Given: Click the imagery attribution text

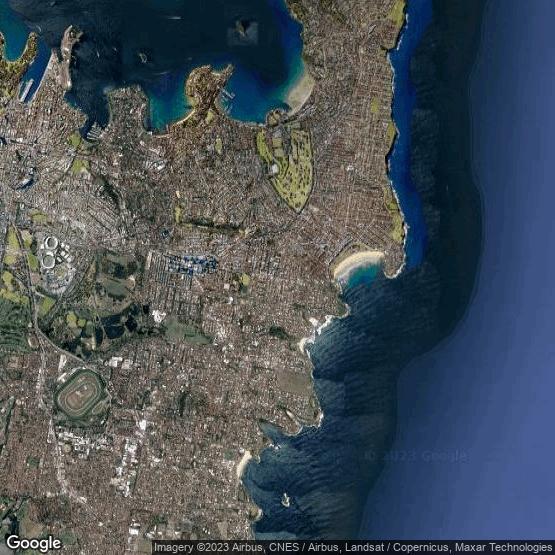Looking at the screenshot, I should pos(353,547).
